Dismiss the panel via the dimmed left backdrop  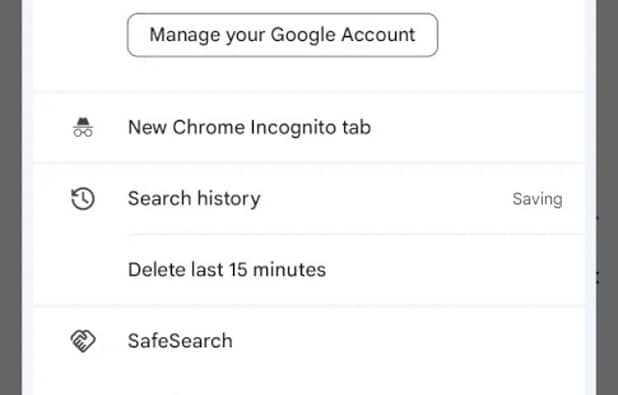tap(11, 197)
